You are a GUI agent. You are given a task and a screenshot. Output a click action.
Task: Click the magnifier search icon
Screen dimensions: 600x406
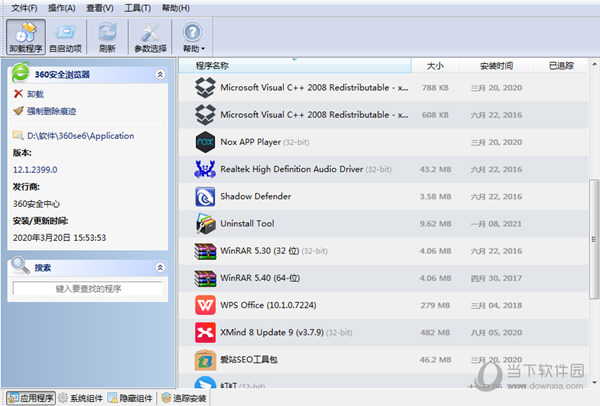pos(20,265)
